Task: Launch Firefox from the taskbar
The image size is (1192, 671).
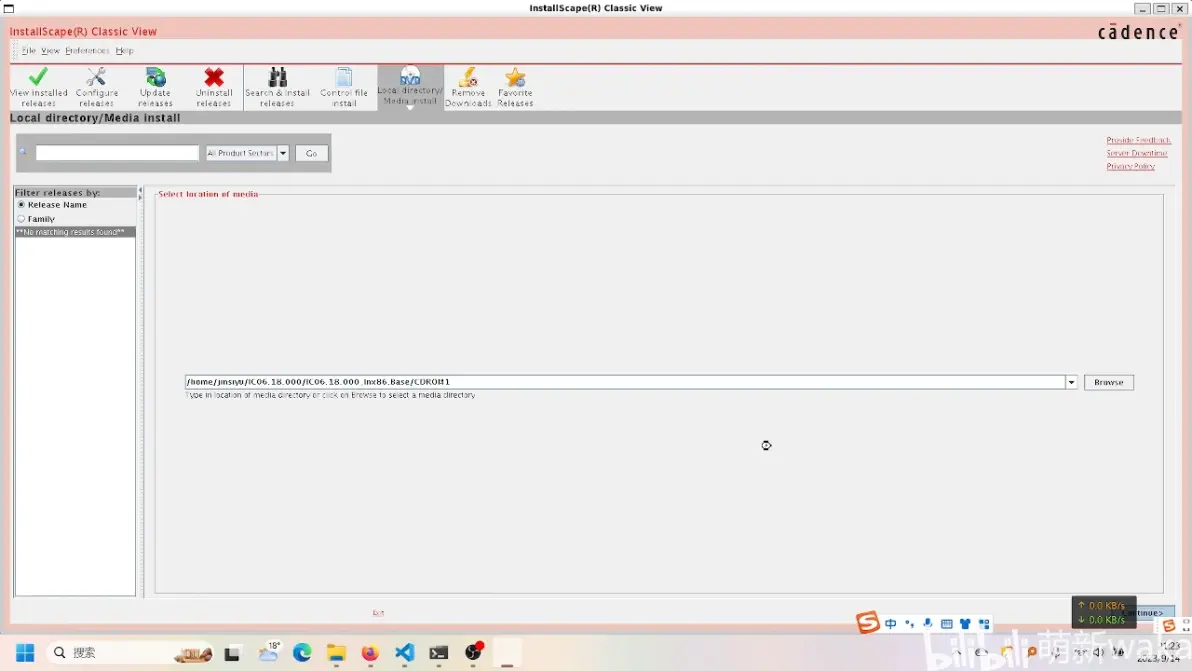Action: pyautogui.click(x=370, y=653)
